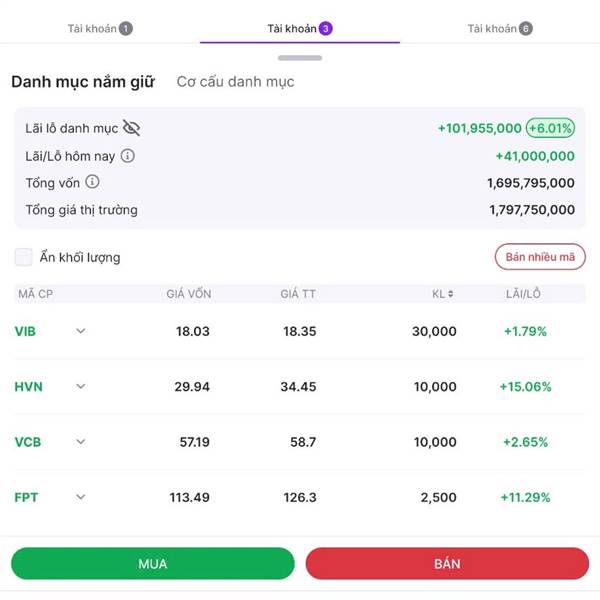The height and width of the screenshot is (600, 600).
Task: Open the Bán nhiều mã button
Action: (540, 257)
